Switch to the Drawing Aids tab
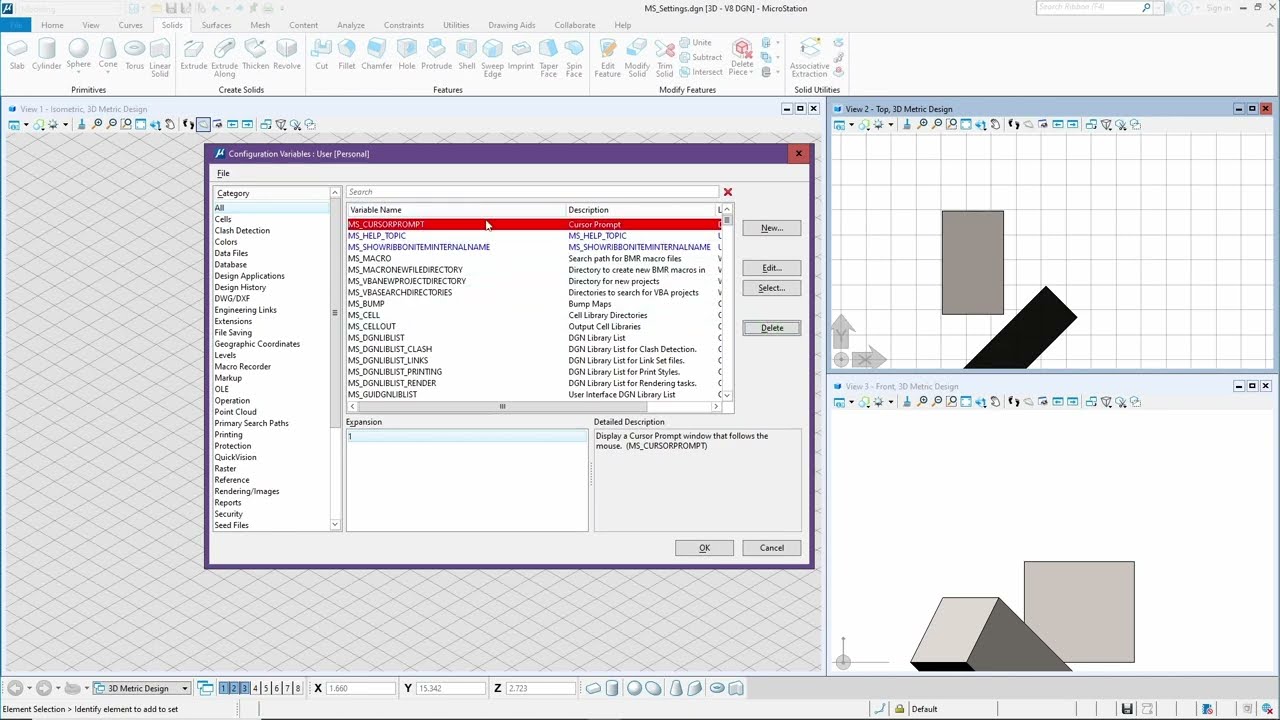1280x720 pixels. coord(511,25)
